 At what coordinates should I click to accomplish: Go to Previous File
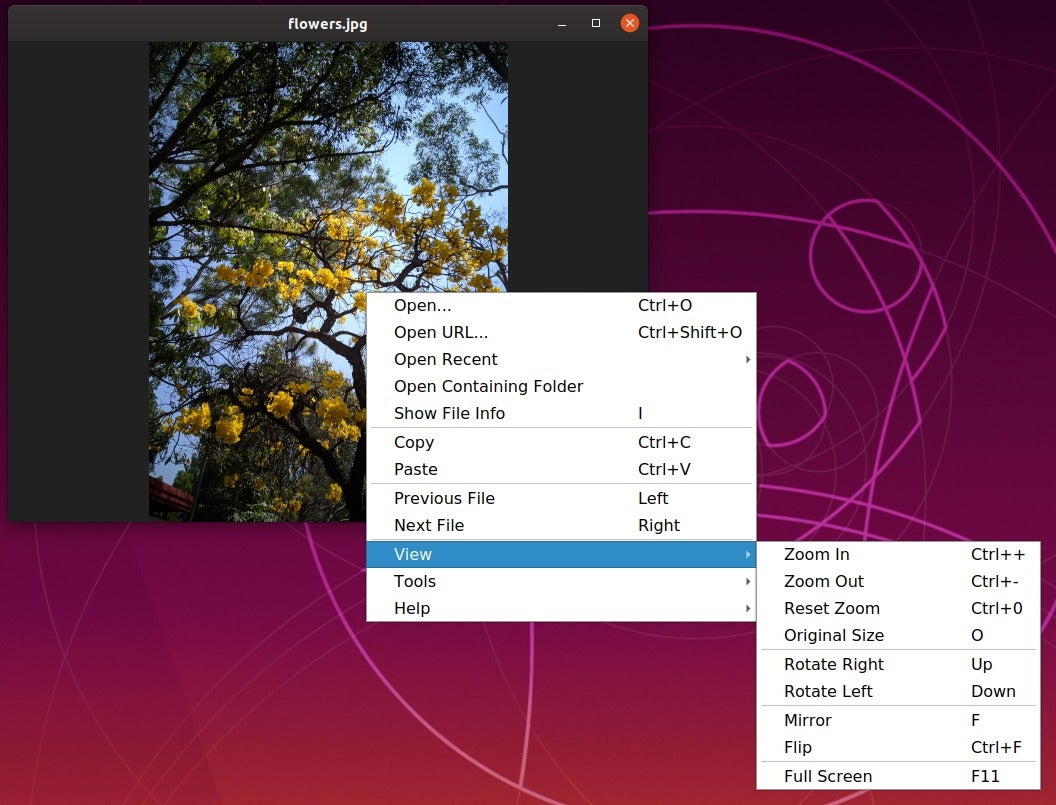444,499
